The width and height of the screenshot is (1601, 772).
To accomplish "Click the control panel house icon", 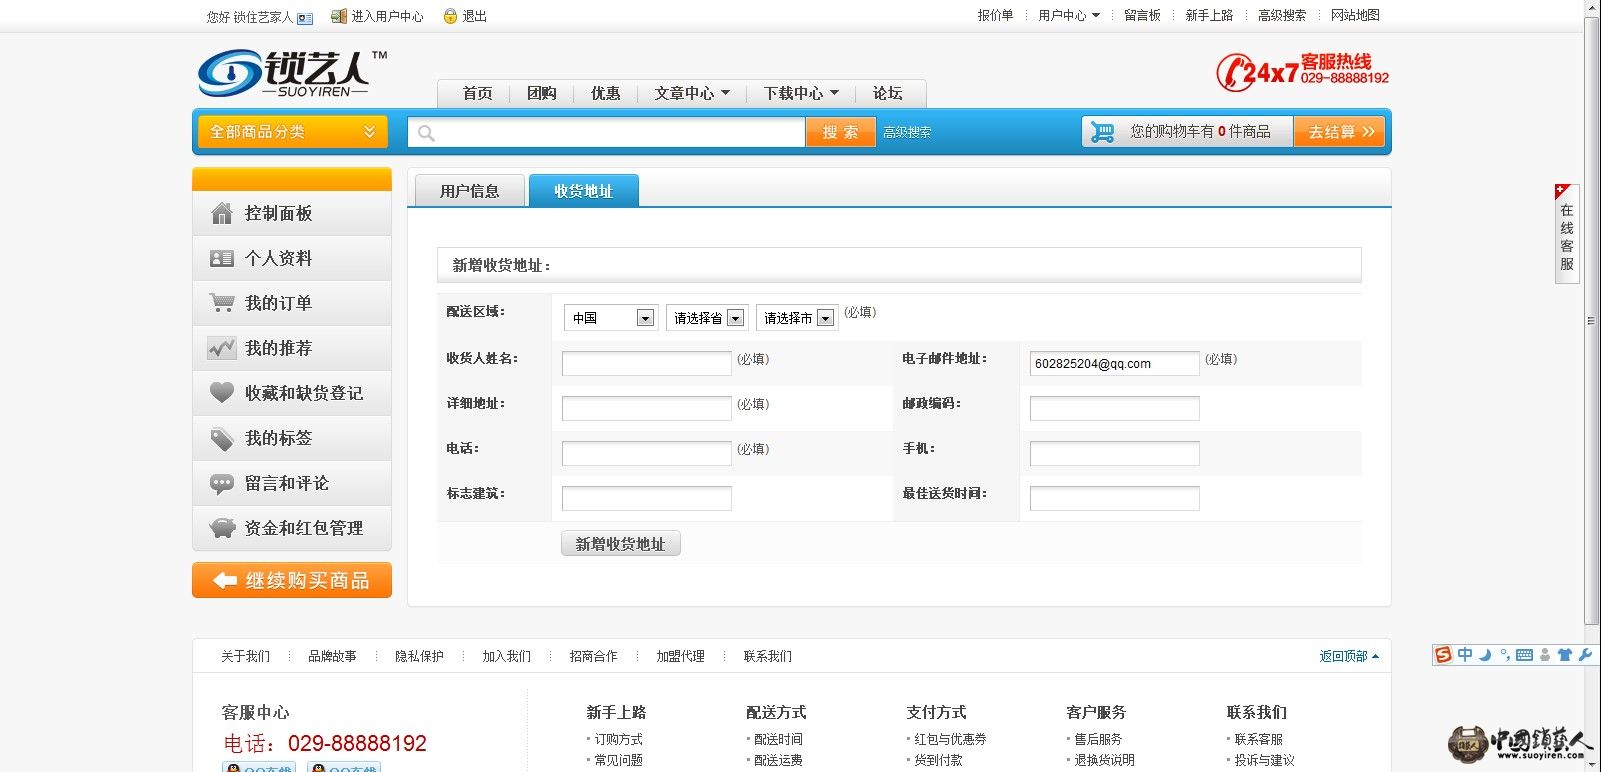I will click(x=222, y=213).
